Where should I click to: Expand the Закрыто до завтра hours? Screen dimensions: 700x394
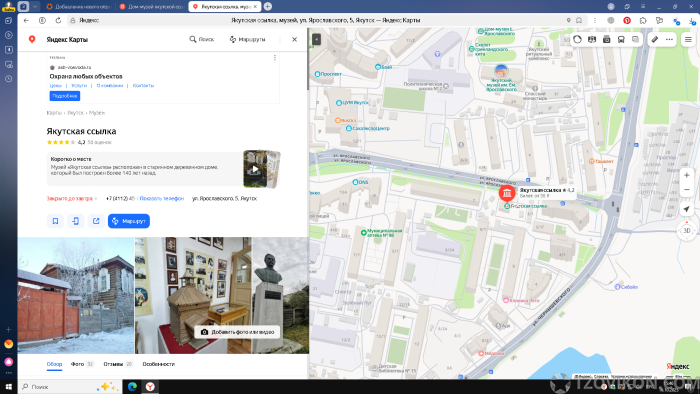tap(72, 199)
